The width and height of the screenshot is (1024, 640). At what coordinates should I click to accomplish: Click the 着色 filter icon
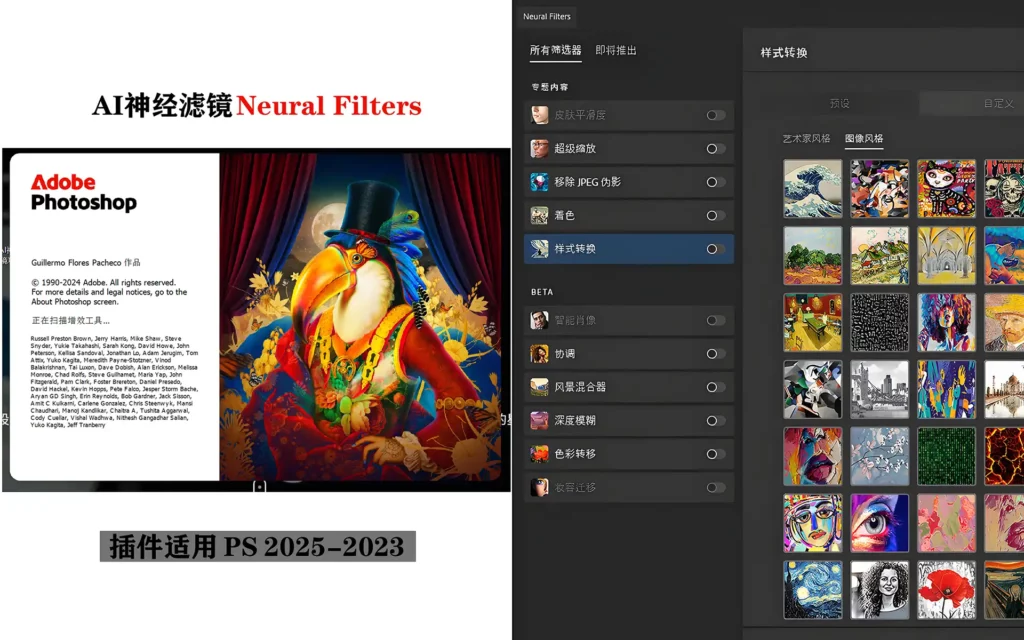click(x=539, y=216)
